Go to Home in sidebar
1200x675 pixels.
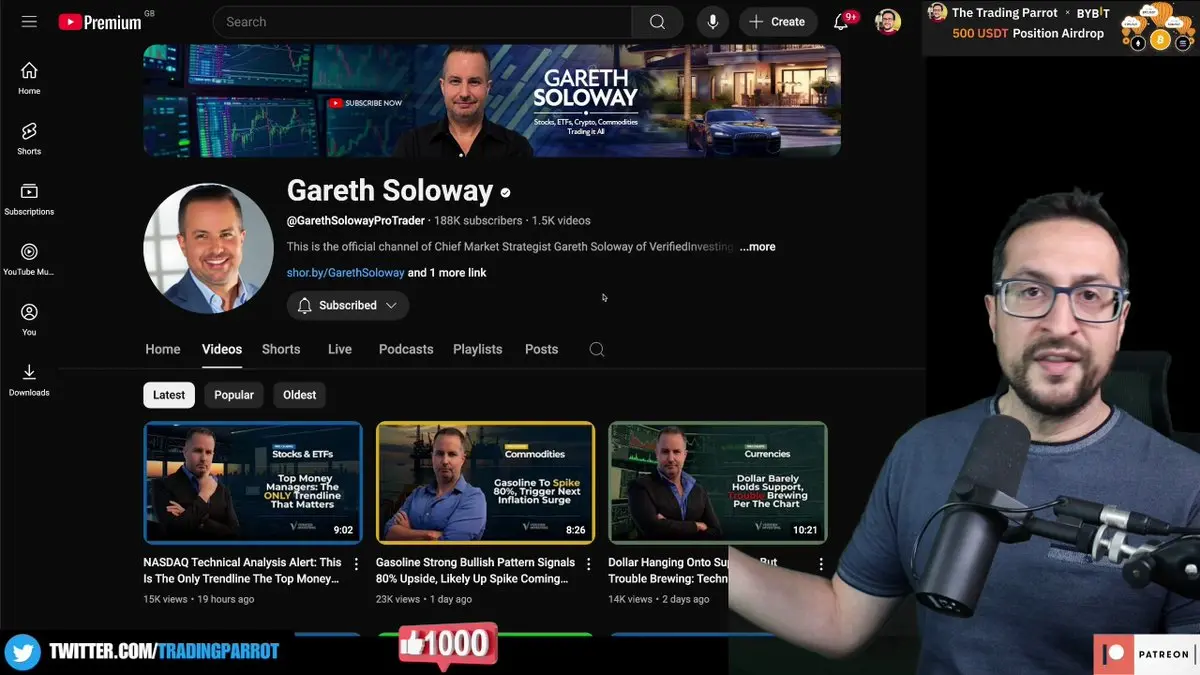[29, 78]
